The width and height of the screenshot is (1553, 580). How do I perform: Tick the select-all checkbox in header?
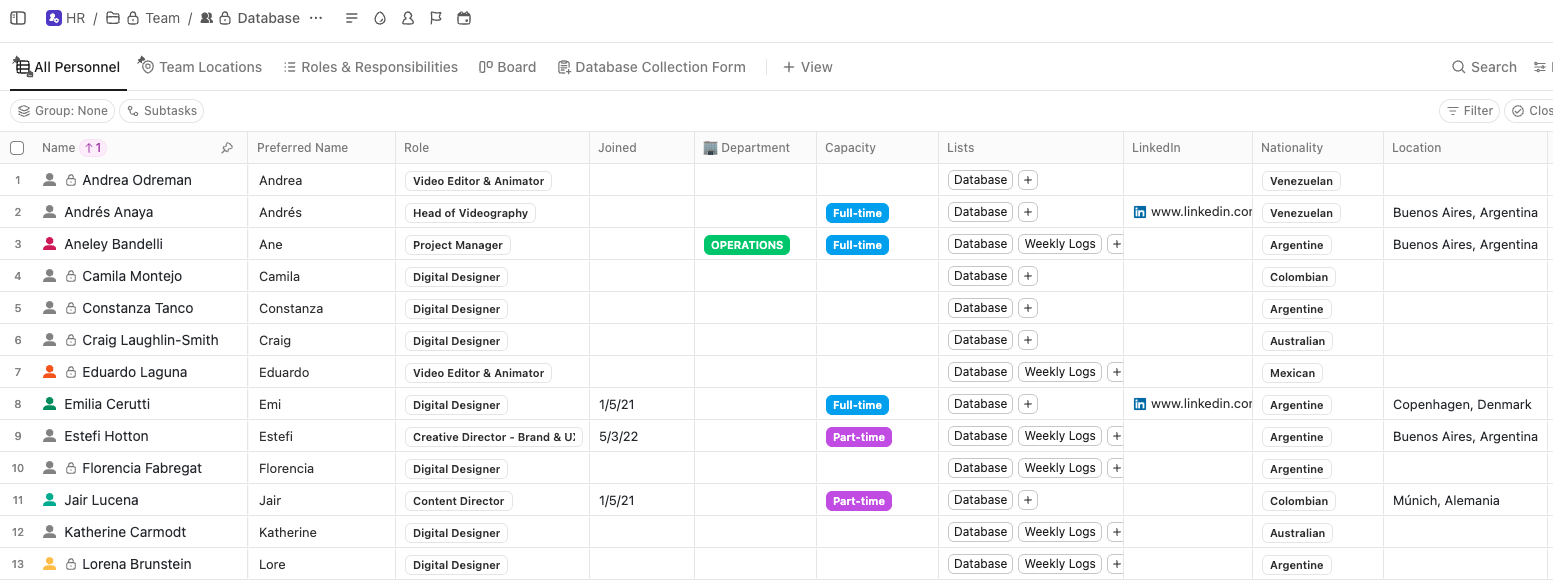[x=17, y=148]
